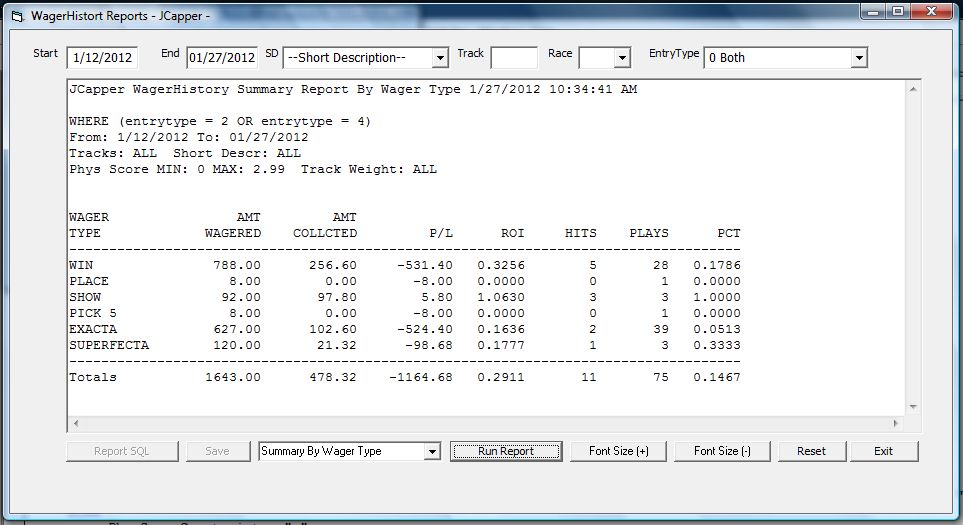Image resolution: width=963 pixels, height=525 pixels.
Task: Decrease font with Font Size (-)
Action: [722, 451]
